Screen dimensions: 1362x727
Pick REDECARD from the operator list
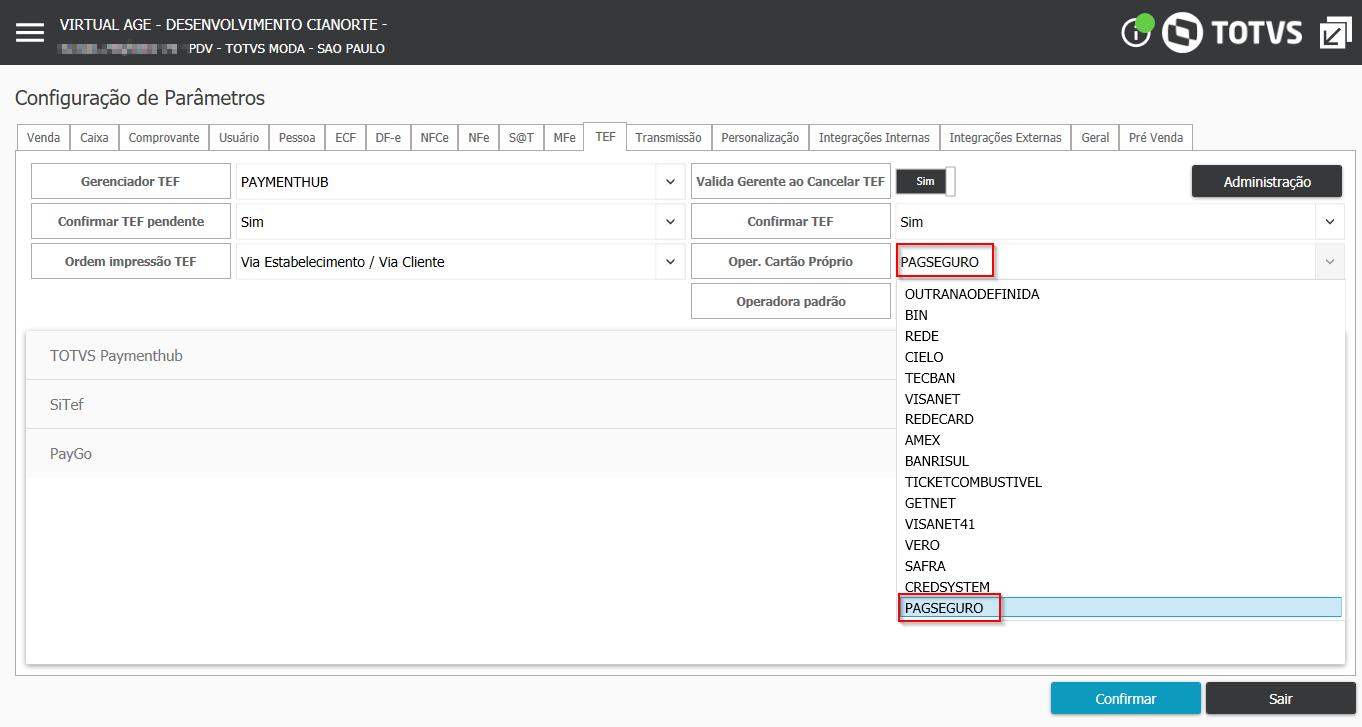tap(1120, 419)
